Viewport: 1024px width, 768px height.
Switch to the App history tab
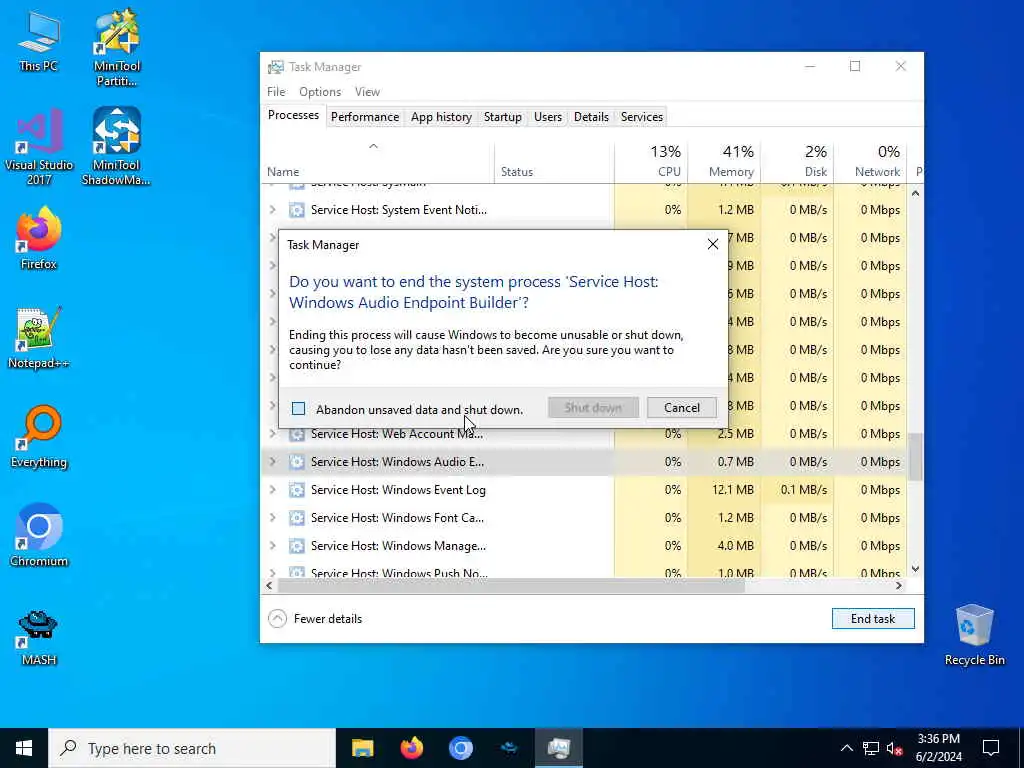(x=441, y=117)
